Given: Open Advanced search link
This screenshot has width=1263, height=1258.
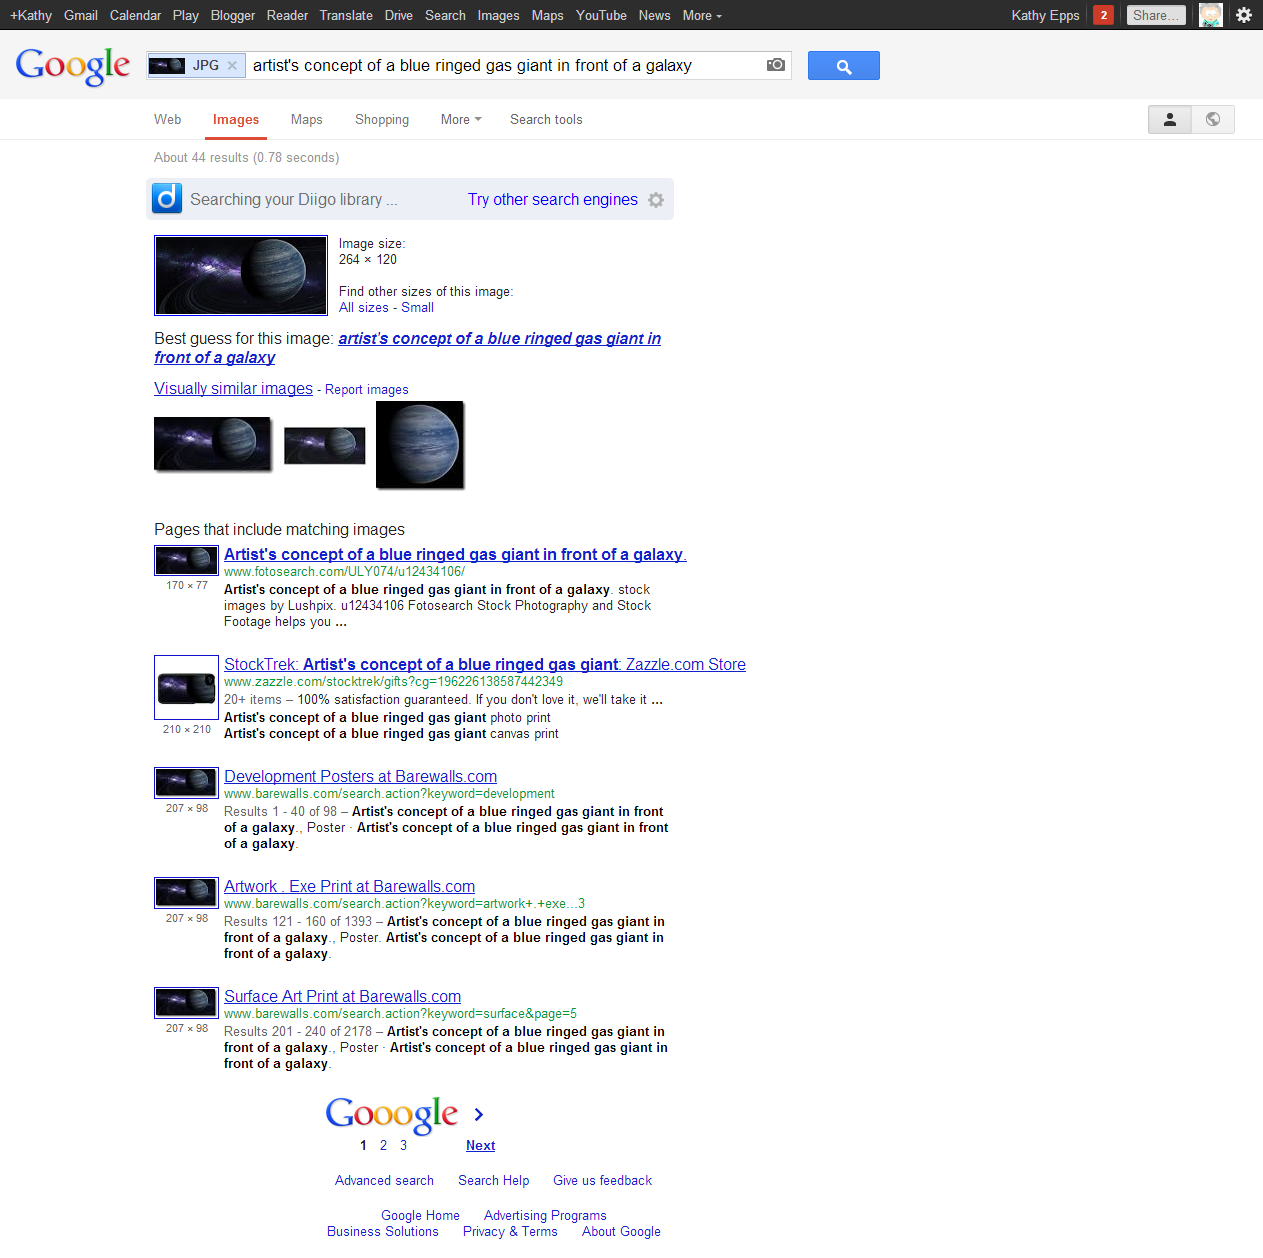Looking at the screenshot, I should point(384,1180).
